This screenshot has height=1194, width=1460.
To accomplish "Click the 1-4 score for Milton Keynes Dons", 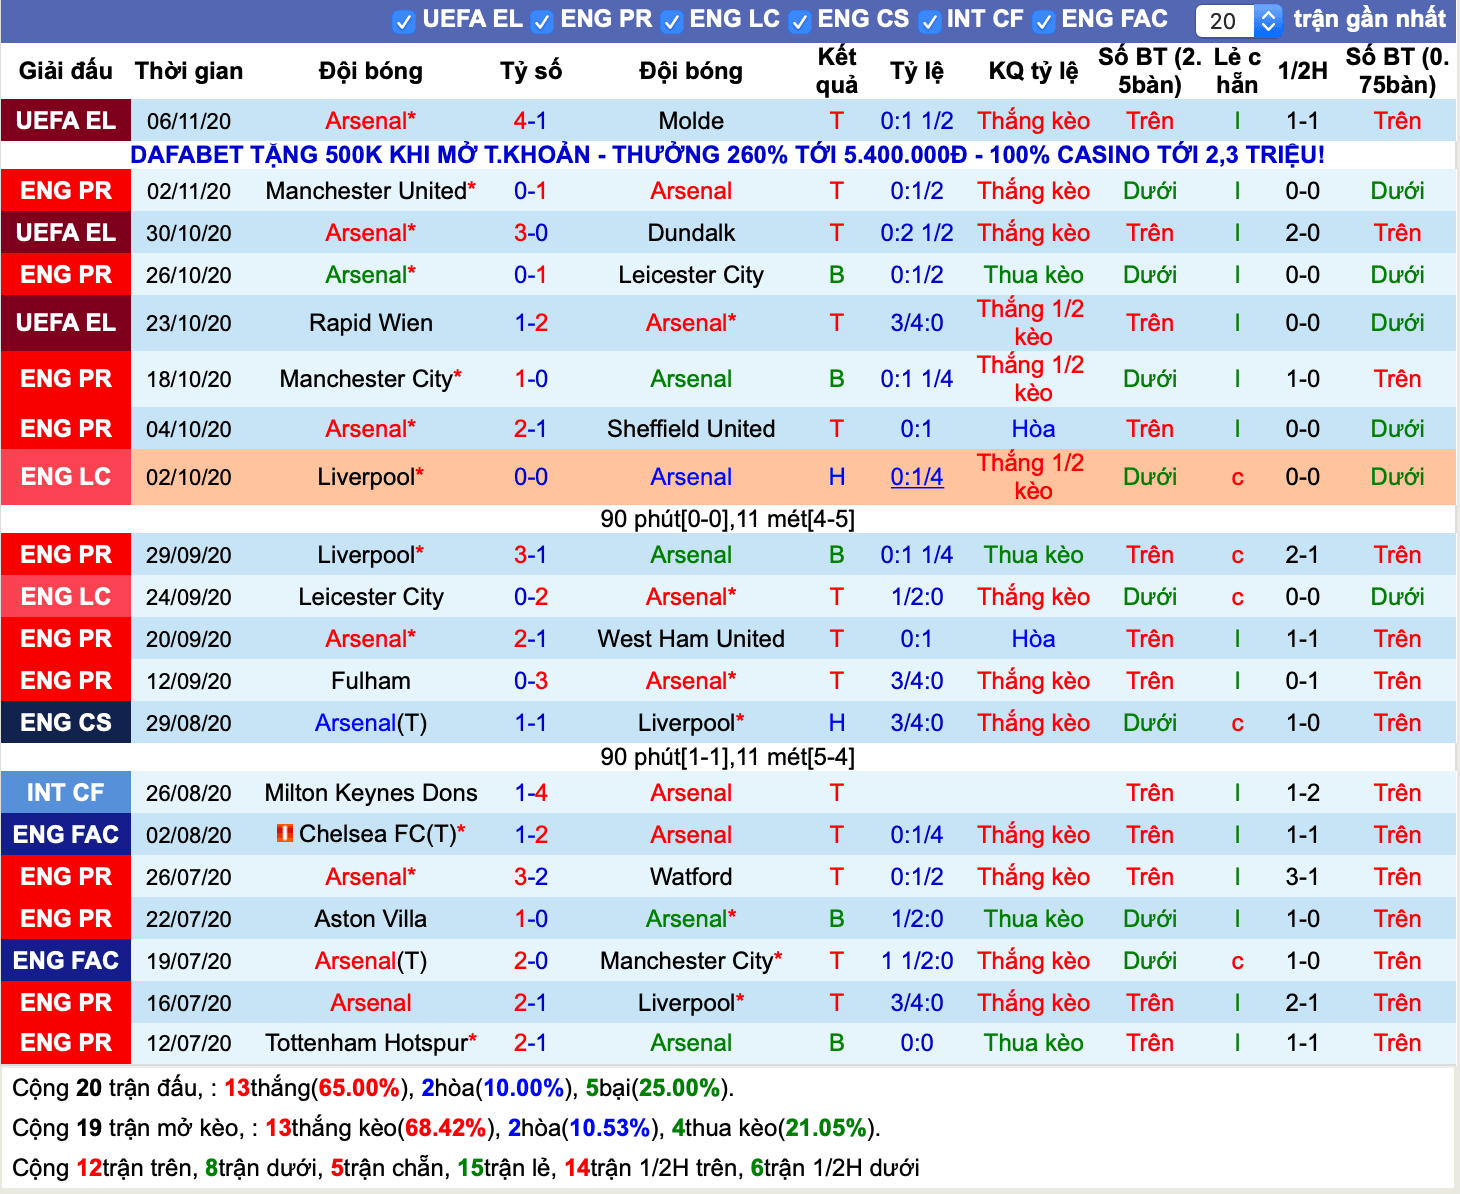I will [x=531, y=793].
